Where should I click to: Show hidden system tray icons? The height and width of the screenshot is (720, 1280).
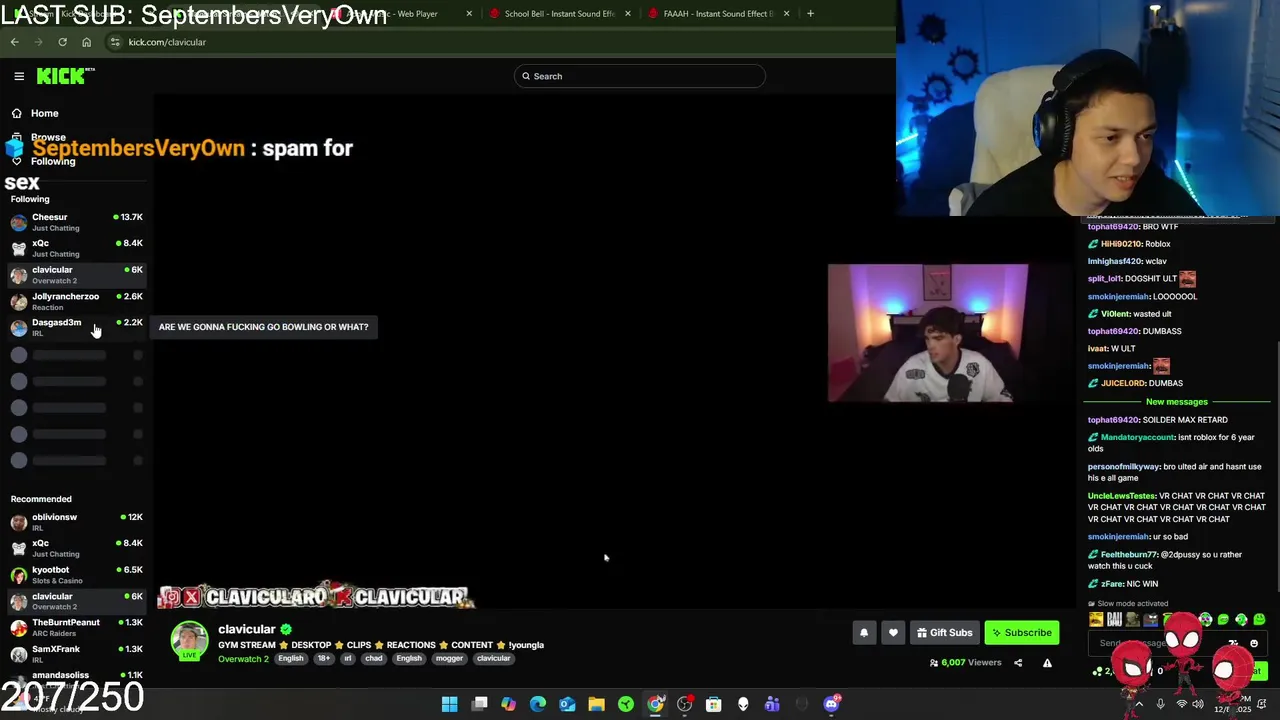[x=1139, y=704]
